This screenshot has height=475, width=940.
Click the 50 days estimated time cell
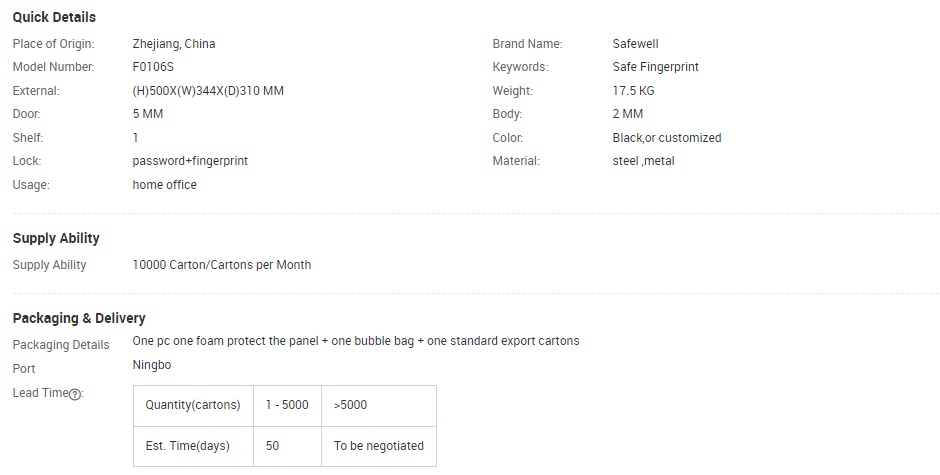[x=287, y=446]
